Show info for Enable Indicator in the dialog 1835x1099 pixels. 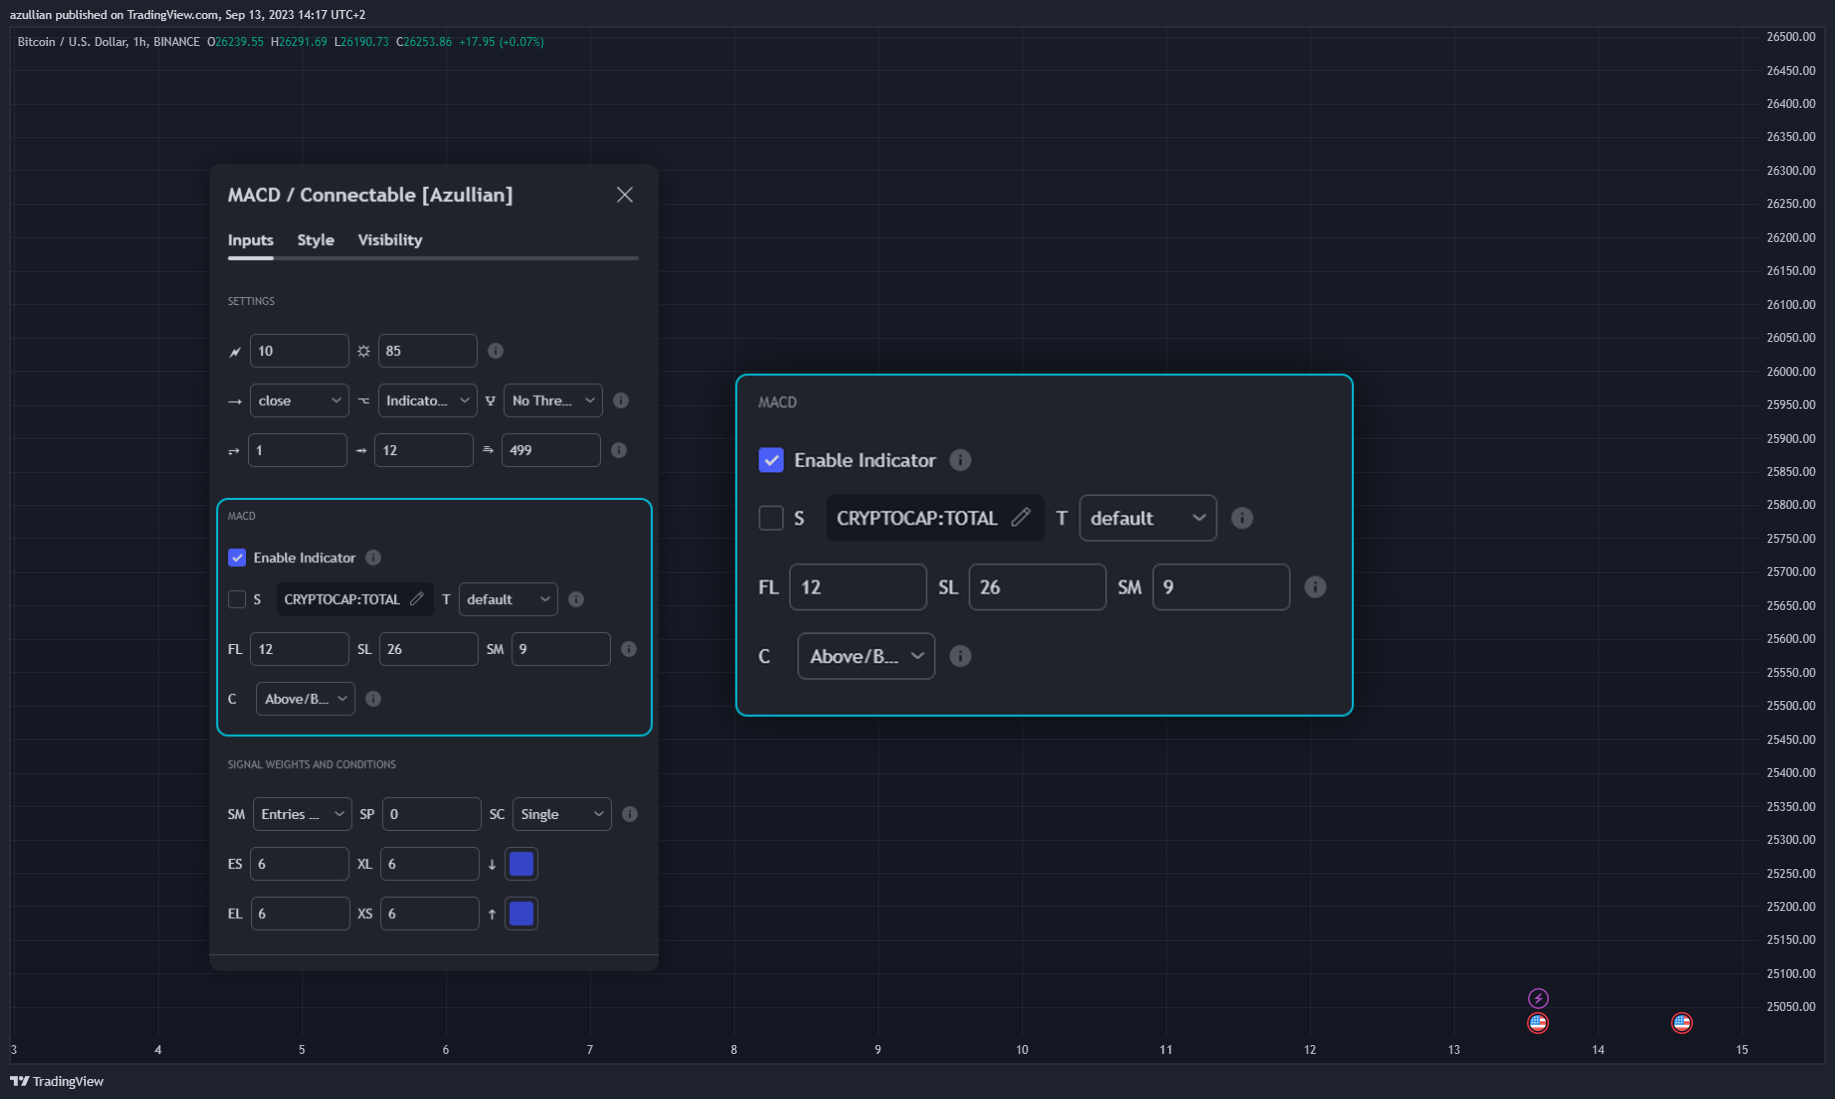coord(373,558)
